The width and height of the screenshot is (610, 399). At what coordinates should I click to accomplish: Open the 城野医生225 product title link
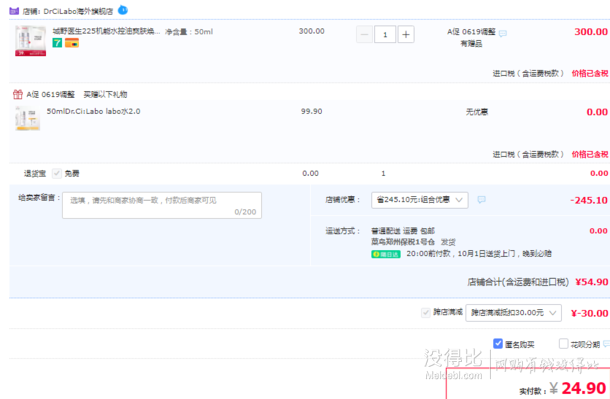click(x=106, y=31)
